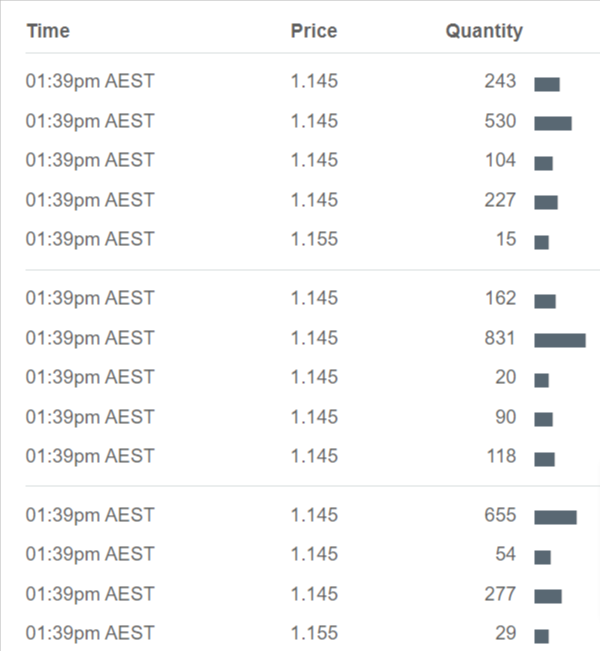Click the Quantity column header
Image resolution: width=600 pixels, height=651 pixels.
484,31
